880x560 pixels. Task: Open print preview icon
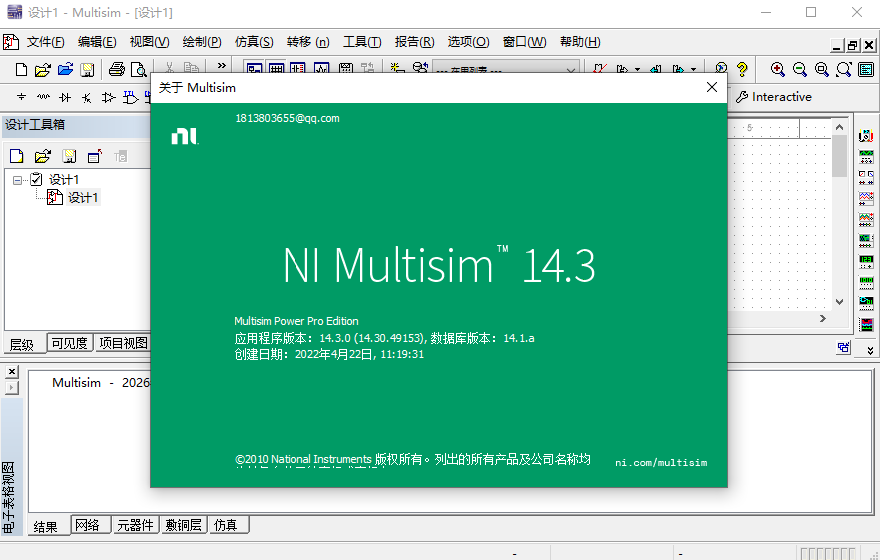coord(138,70)
